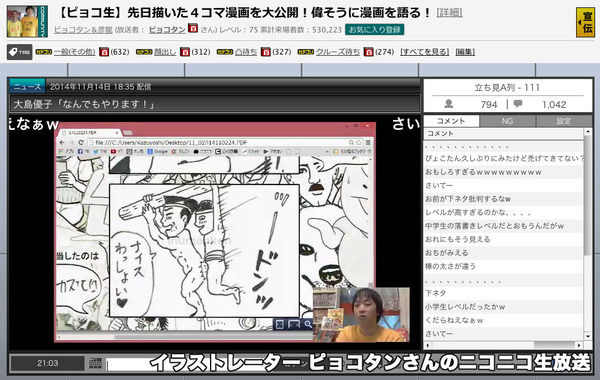Click the コメント column header
The height and width of the screenshot is (380, 600).
click(x=504, y=134)
